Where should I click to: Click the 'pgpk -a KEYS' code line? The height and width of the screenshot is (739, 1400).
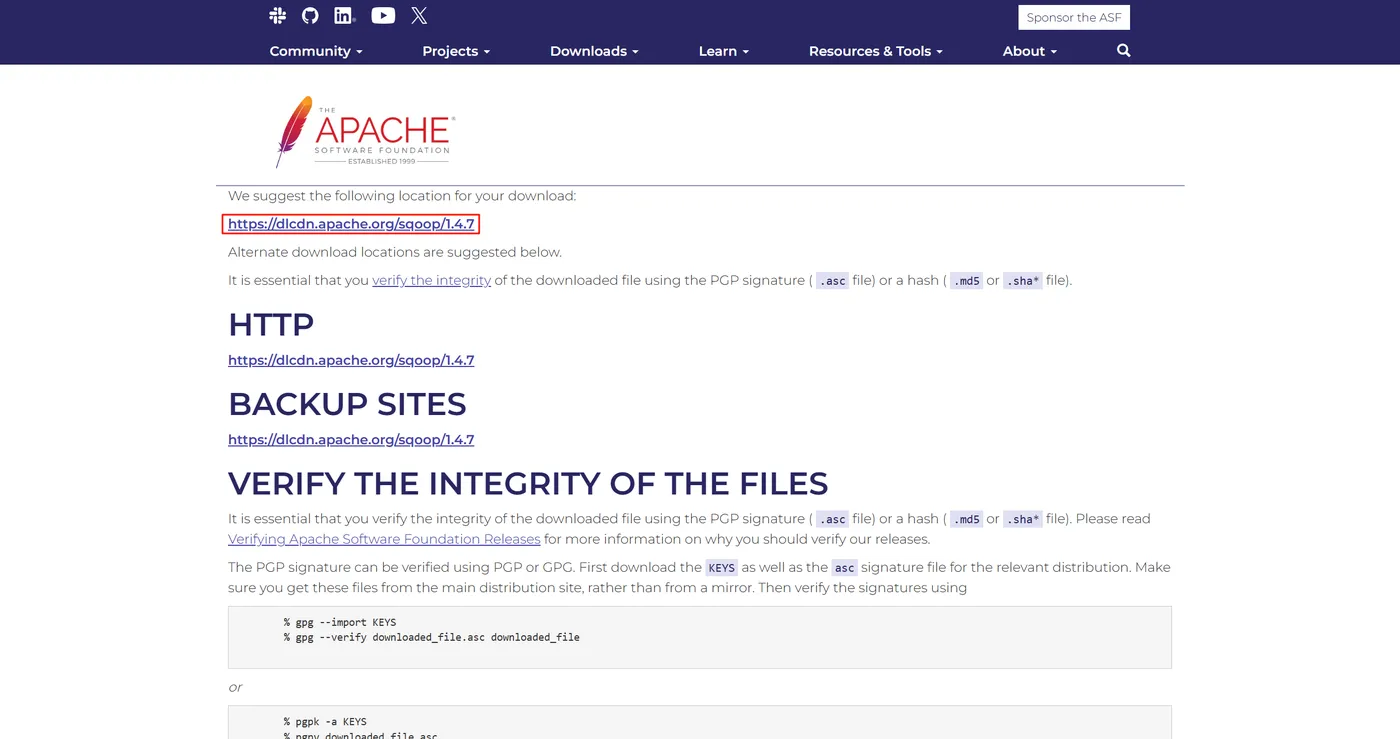[325, 721]
